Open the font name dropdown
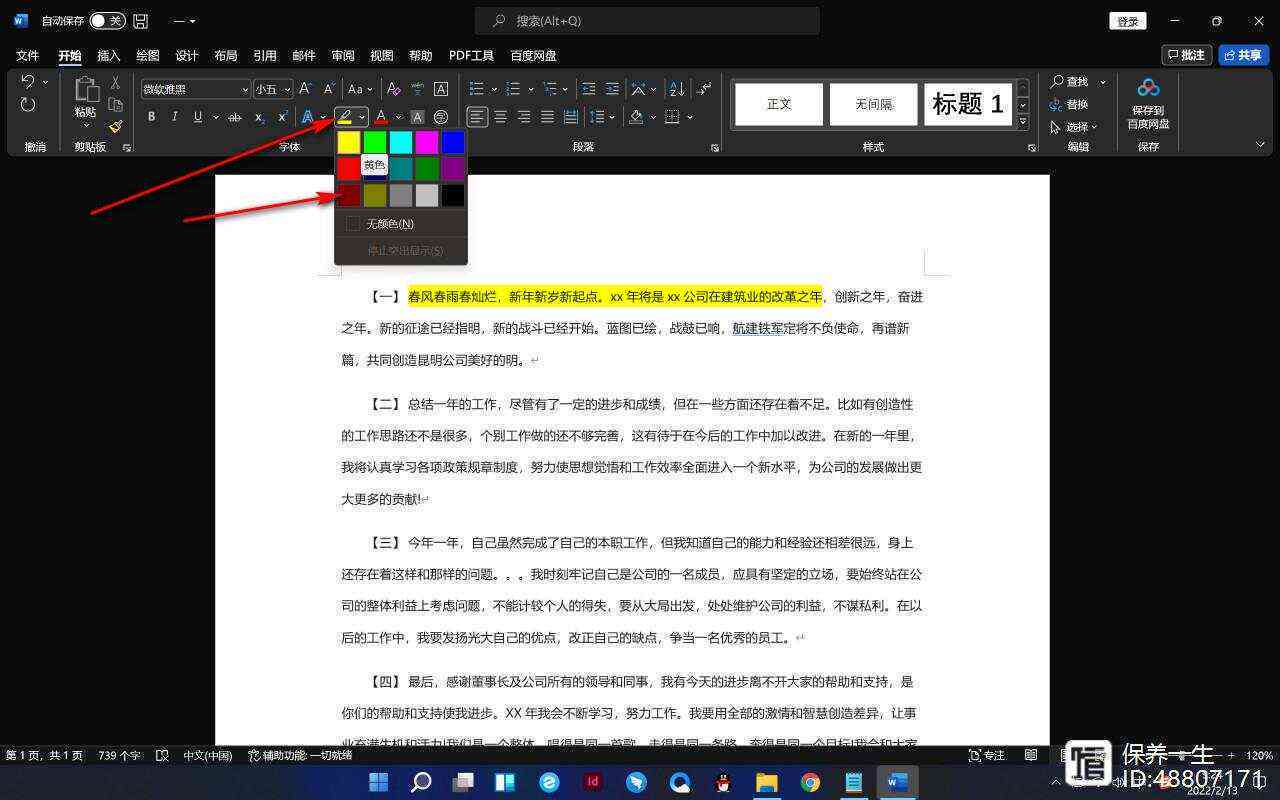Screen dimensions: 1280x800 click(x=245, y=89)
